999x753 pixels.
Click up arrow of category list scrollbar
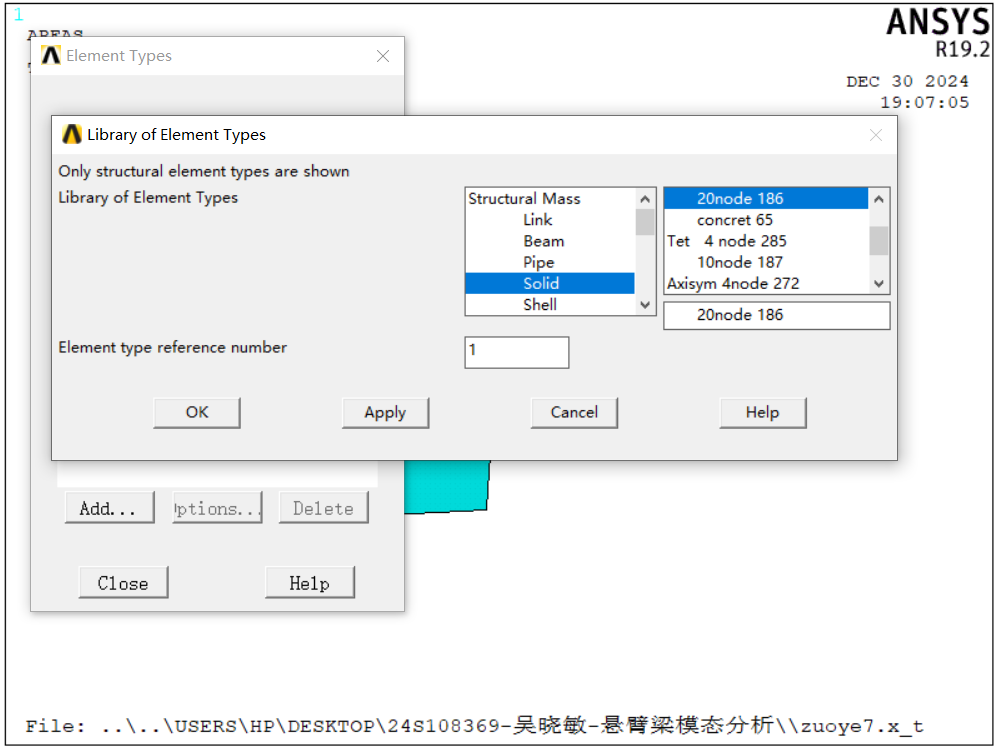coord(645,199)
